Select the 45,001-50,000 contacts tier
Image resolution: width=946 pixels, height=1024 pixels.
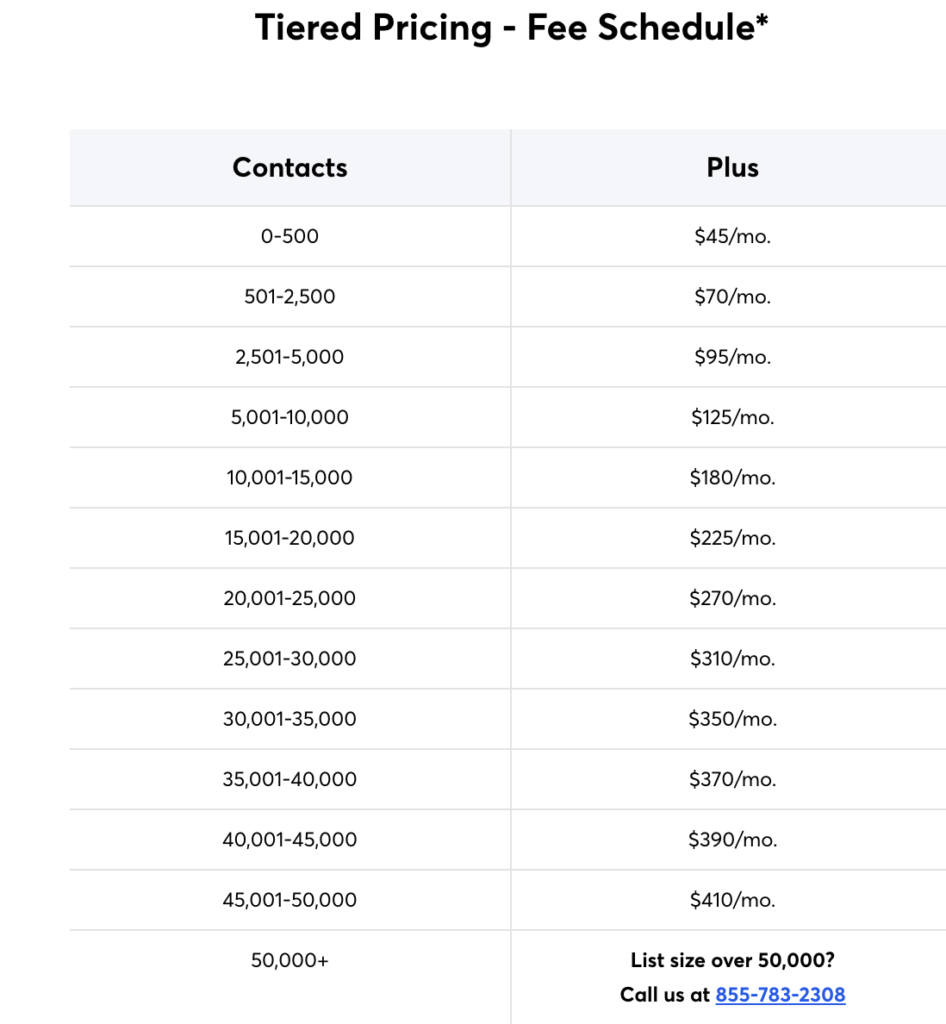tap(290, 900)
